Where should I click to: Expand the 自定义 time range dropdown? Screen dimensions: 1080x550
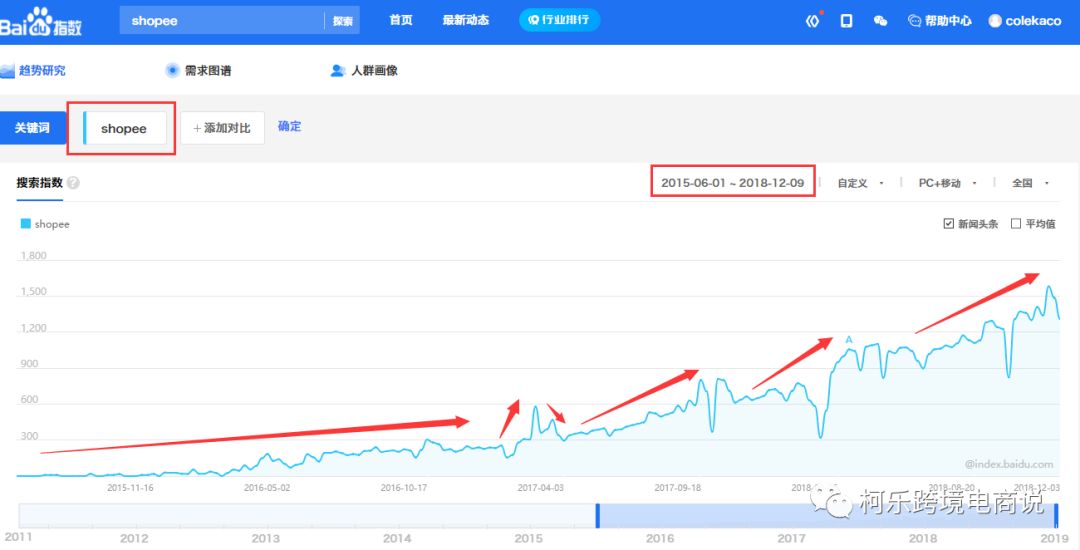coord(860,183)
